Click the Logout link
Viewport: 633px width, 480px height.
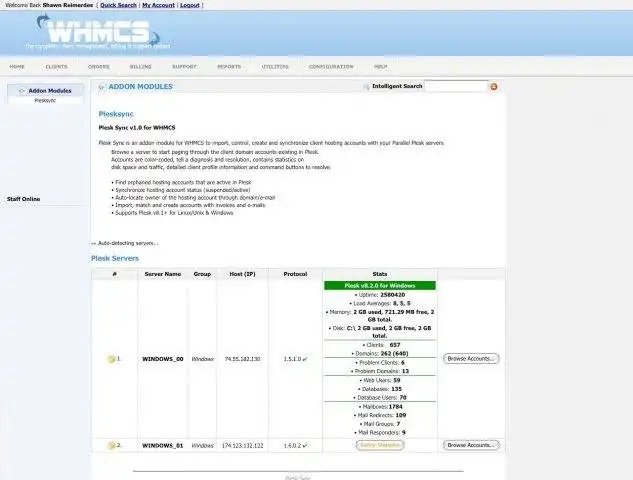pyautogui.click(x=190, y=5)
